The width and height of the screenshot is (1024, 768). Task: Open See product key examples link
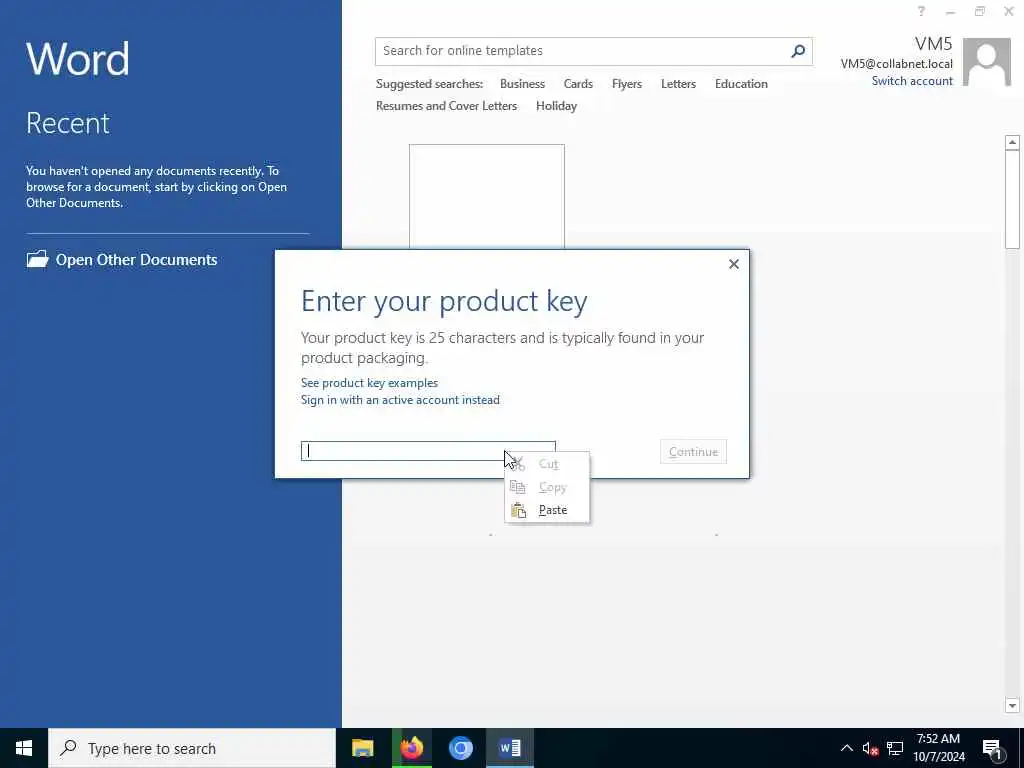(x=369, y=383)
